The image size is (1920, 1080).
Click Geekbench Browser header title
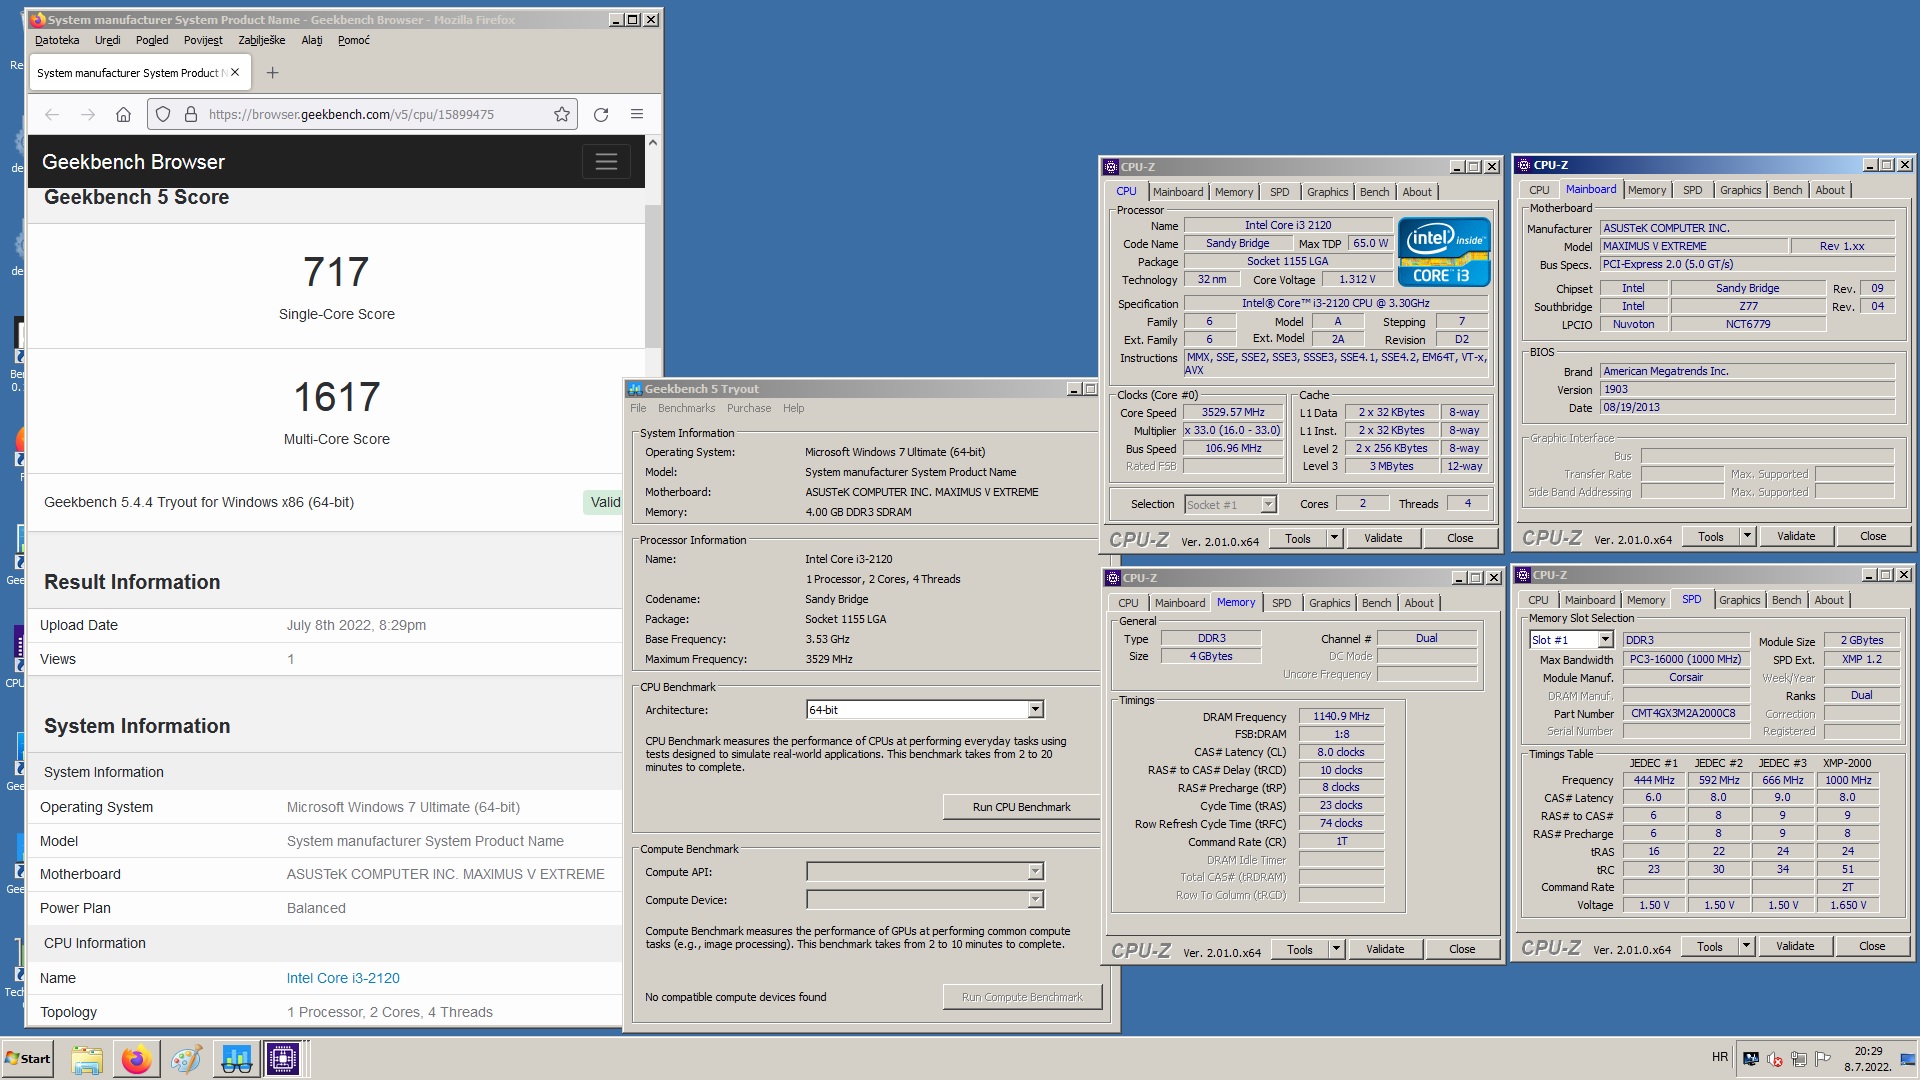[x=133, y=162]
